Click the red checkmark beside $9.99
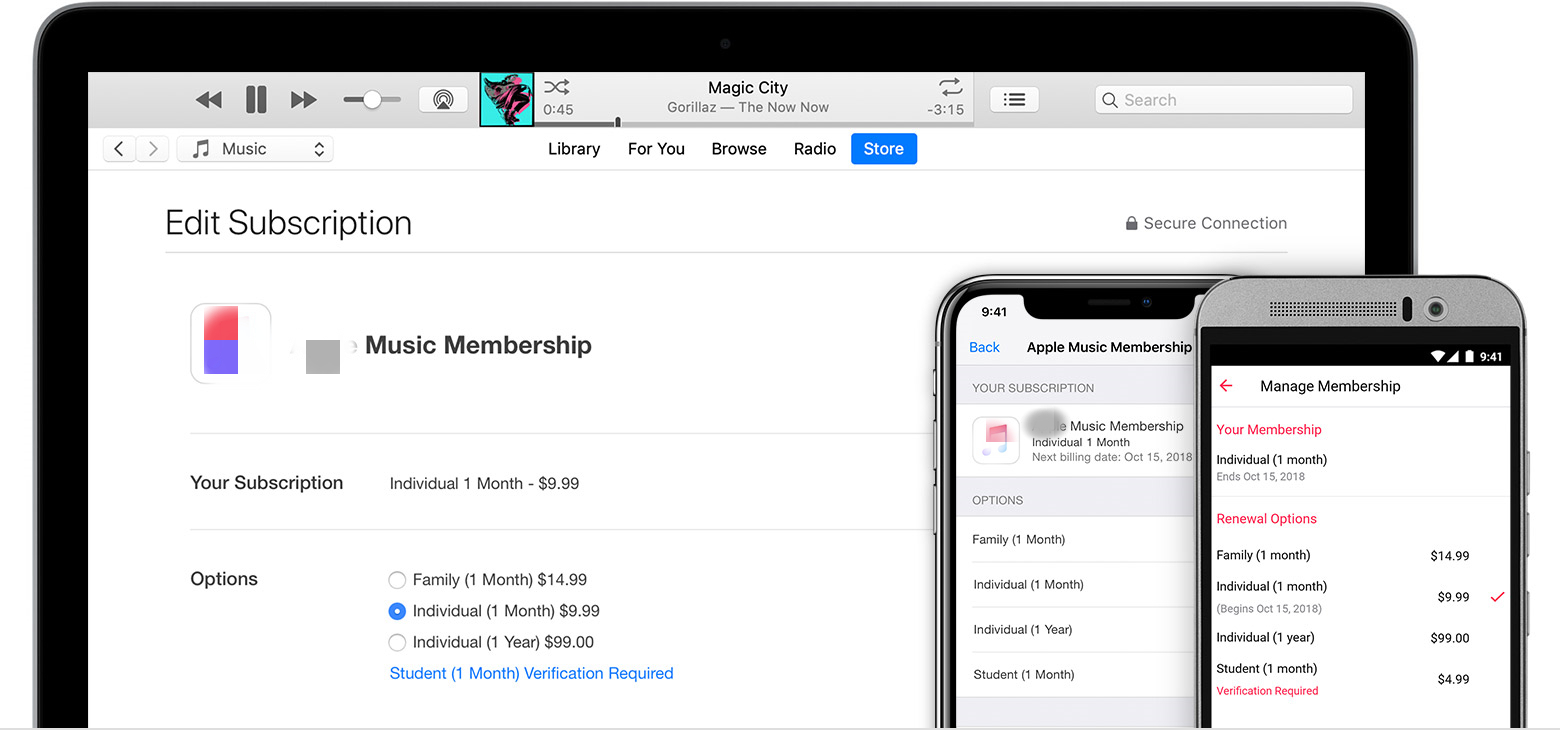 (1497, 597)
